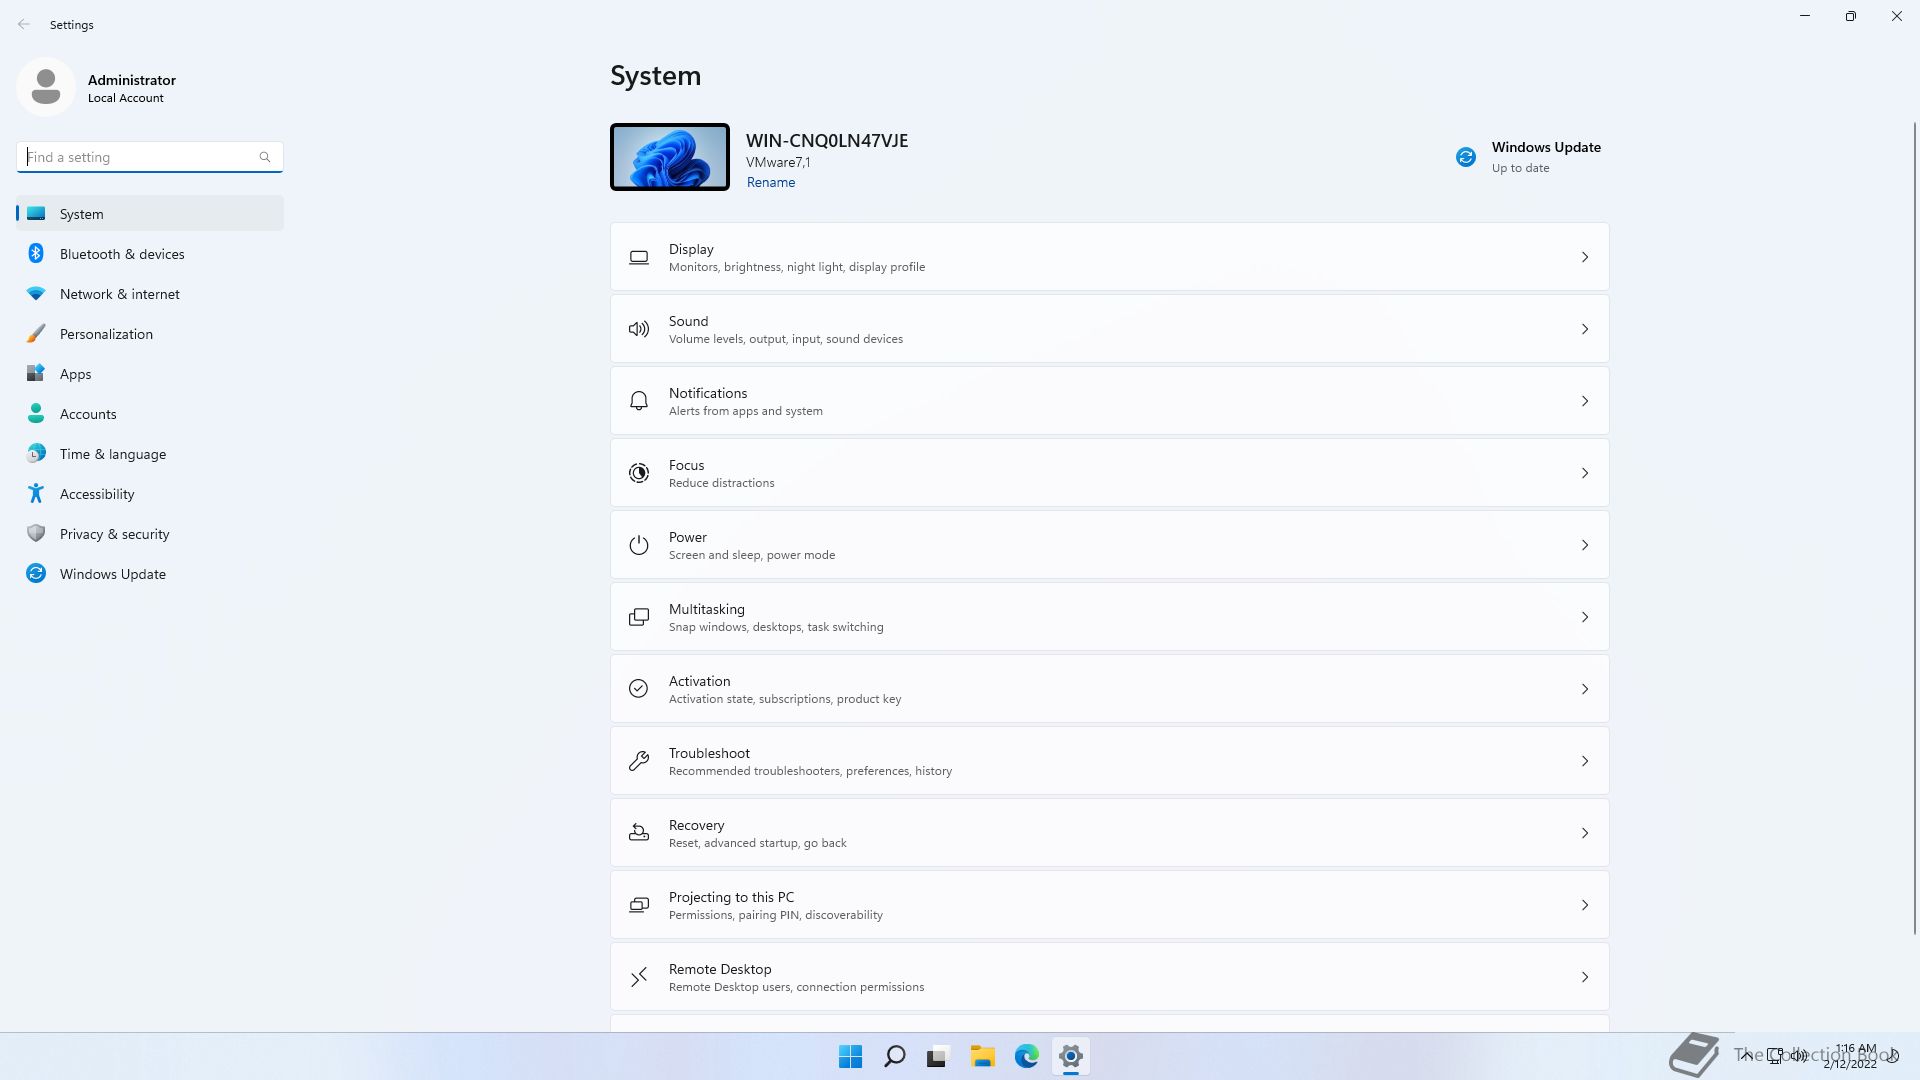This screenshot has height=1080, width=1920.
Task: Open Task View from the taskbar
Action: [x=938, y=1056]
